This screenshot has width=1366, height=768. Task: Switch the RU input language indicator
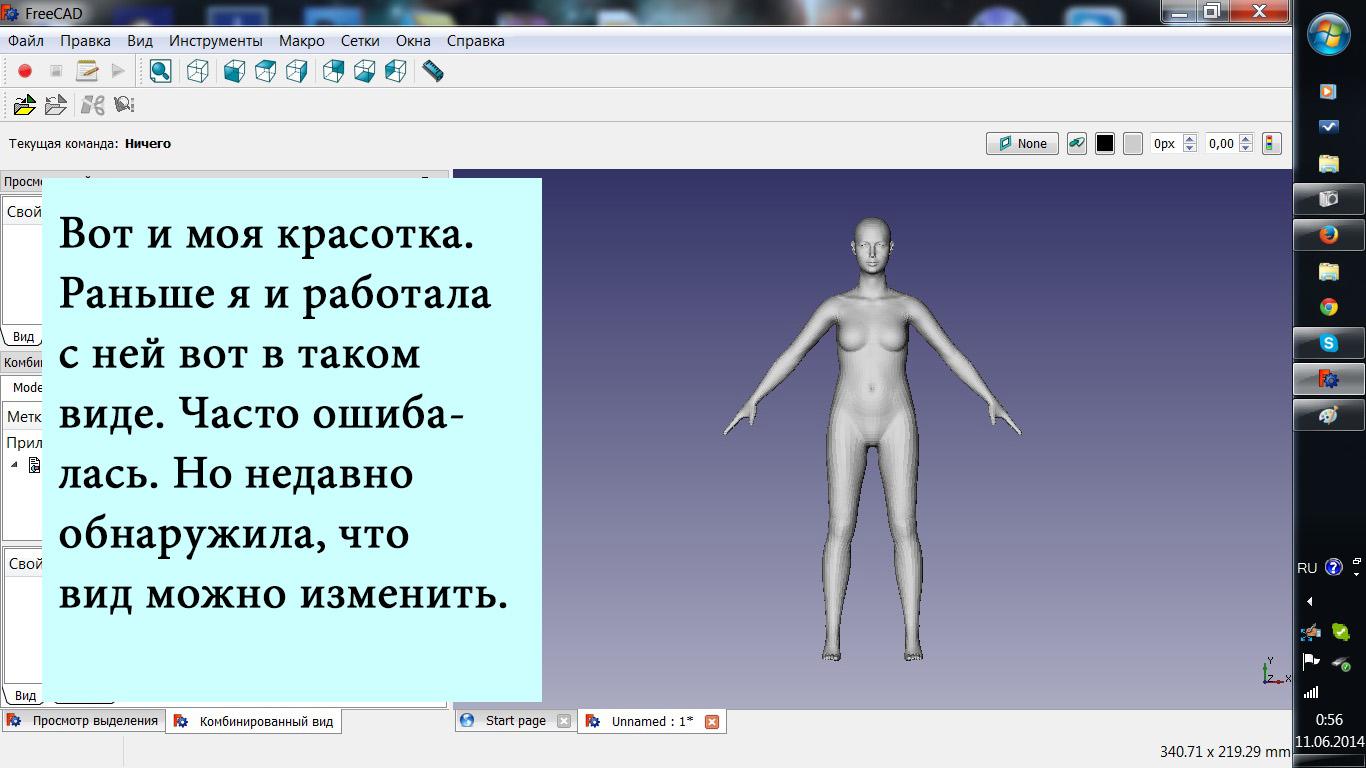coord(1307,568)
